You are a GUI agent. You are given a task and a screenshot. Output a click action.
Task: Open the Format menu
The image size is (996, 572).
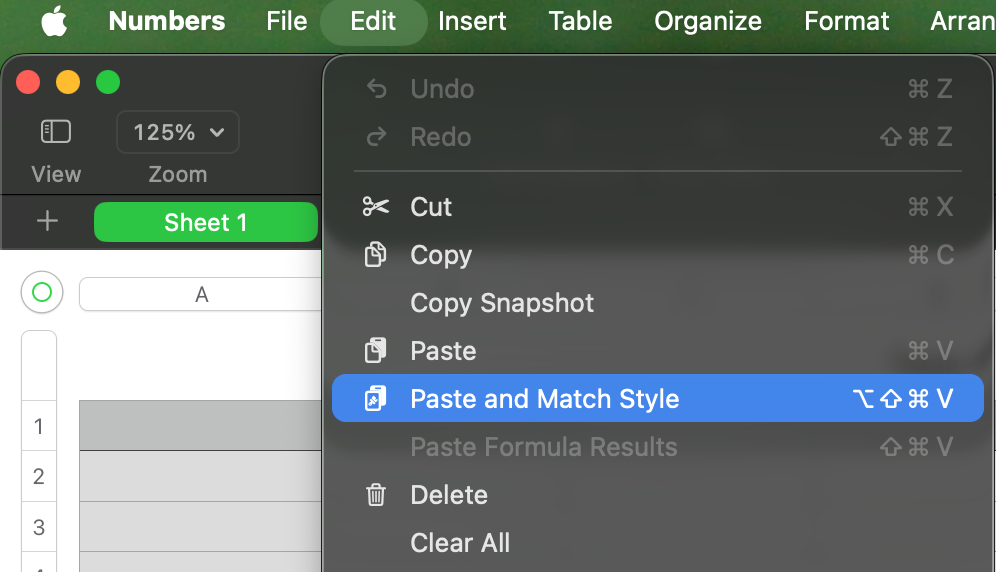pyautogui.click(x=846, y=21)
